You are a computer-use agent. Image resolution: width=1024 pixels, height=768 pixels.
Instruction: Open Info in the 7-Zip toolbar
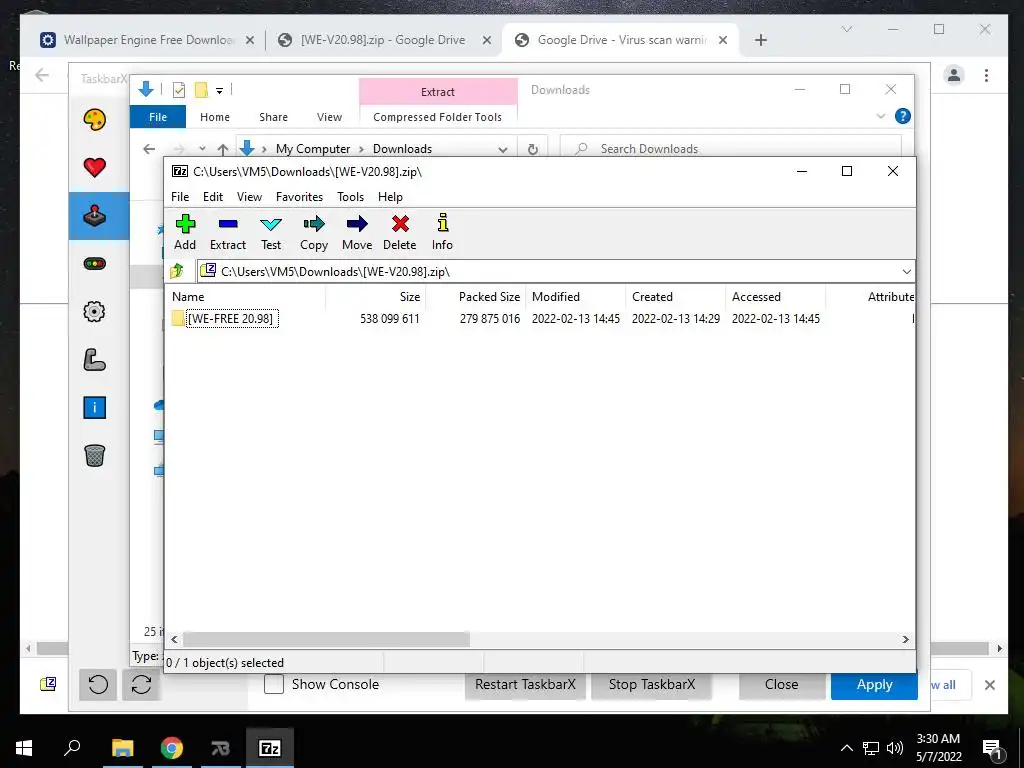442,232
